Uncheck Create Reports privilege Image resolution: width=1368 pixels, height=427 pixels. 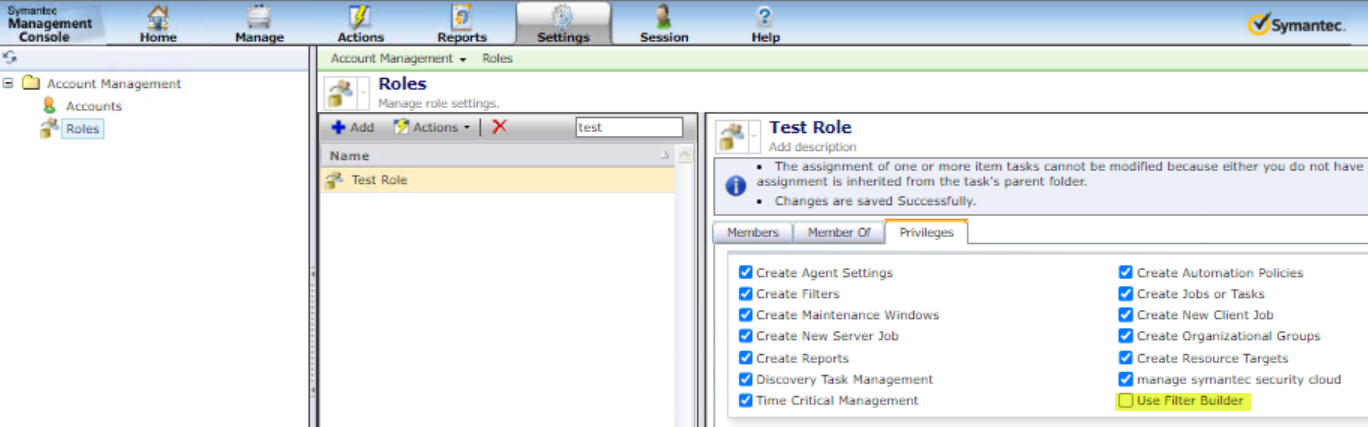[745, 358]
